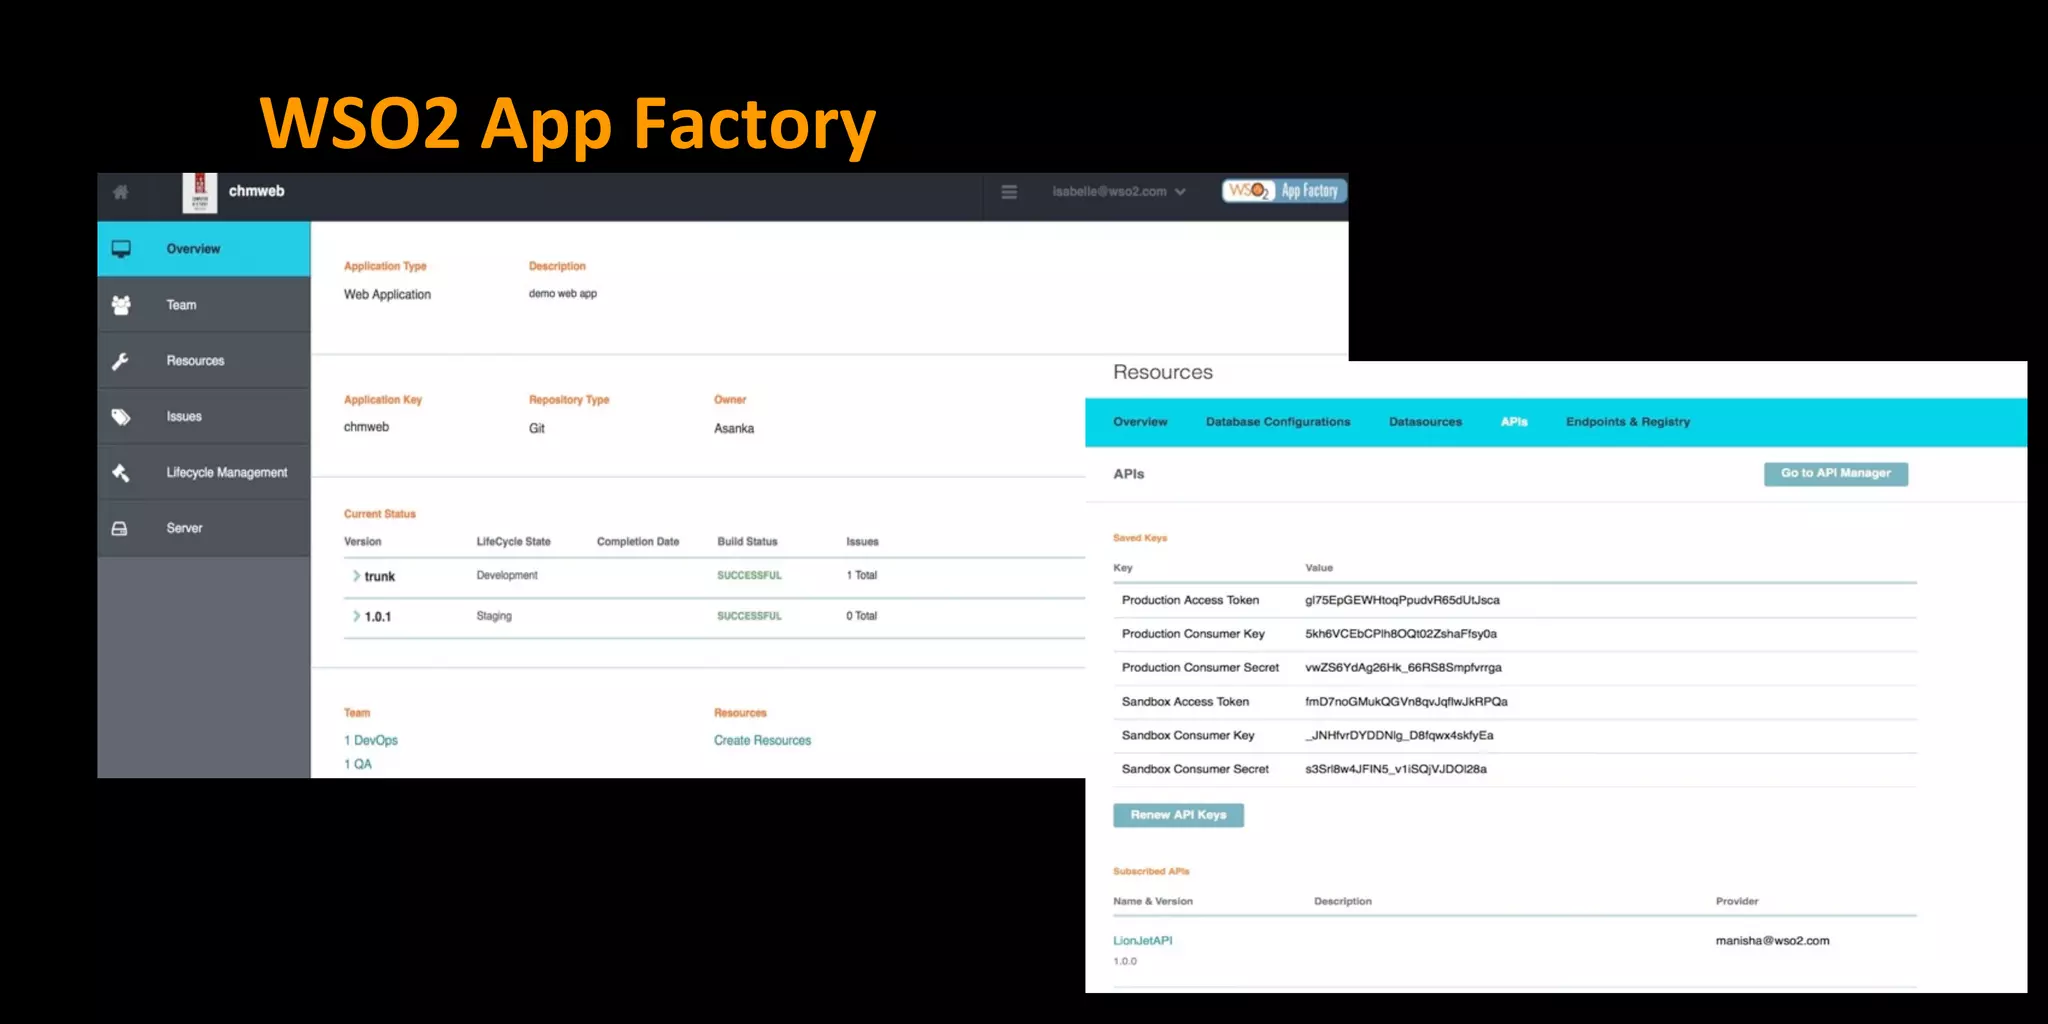The height and width of the screenshot is (1024, 2048).
Task: Open the Server sidebar menu item
Action: (x=204, y=528)
